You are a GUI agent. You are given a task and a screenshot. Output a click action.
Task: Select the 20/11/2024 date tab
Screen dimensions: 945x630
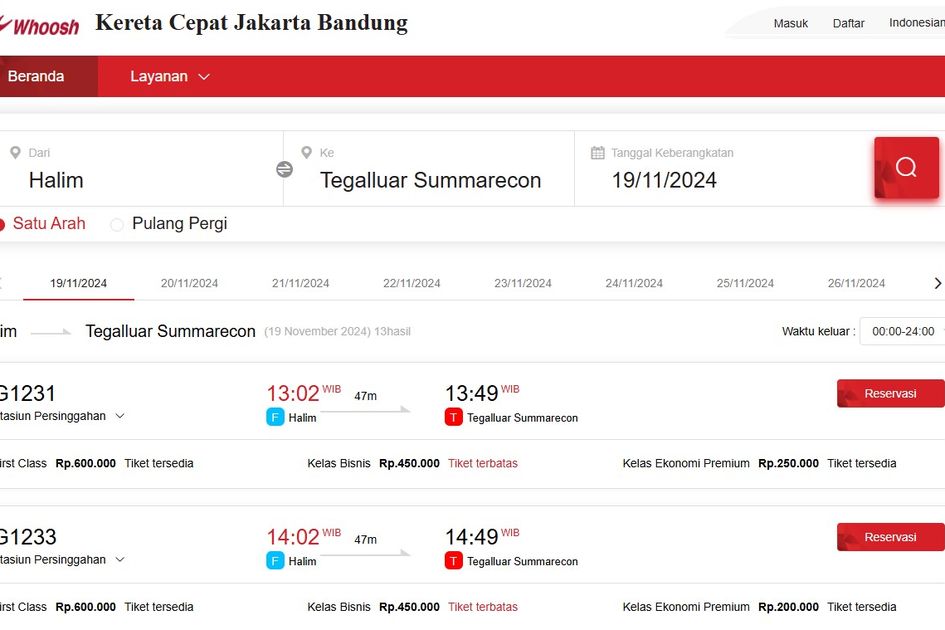tap(189, 283)
